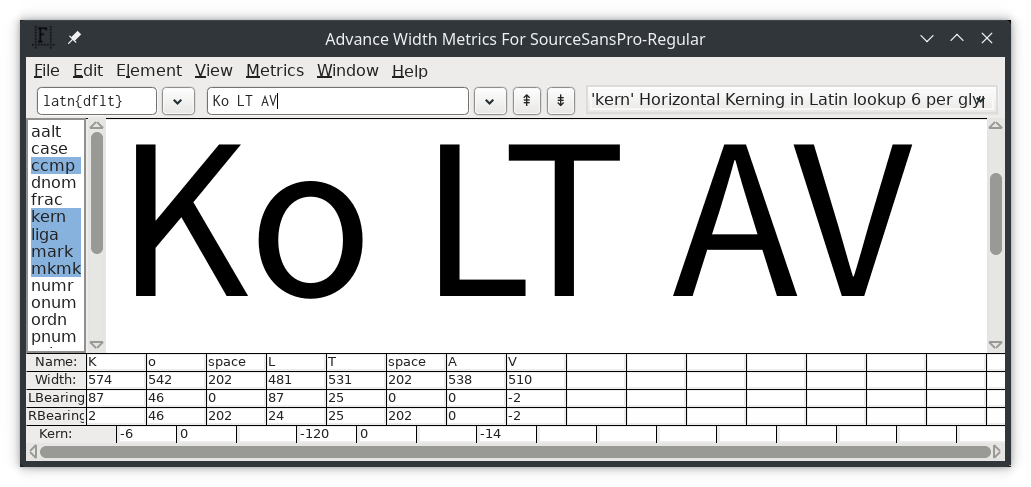Click the horizontal scroll left arrow
Screen dimensions: 1031x487
pyautogui.click(x=33, y=452)
